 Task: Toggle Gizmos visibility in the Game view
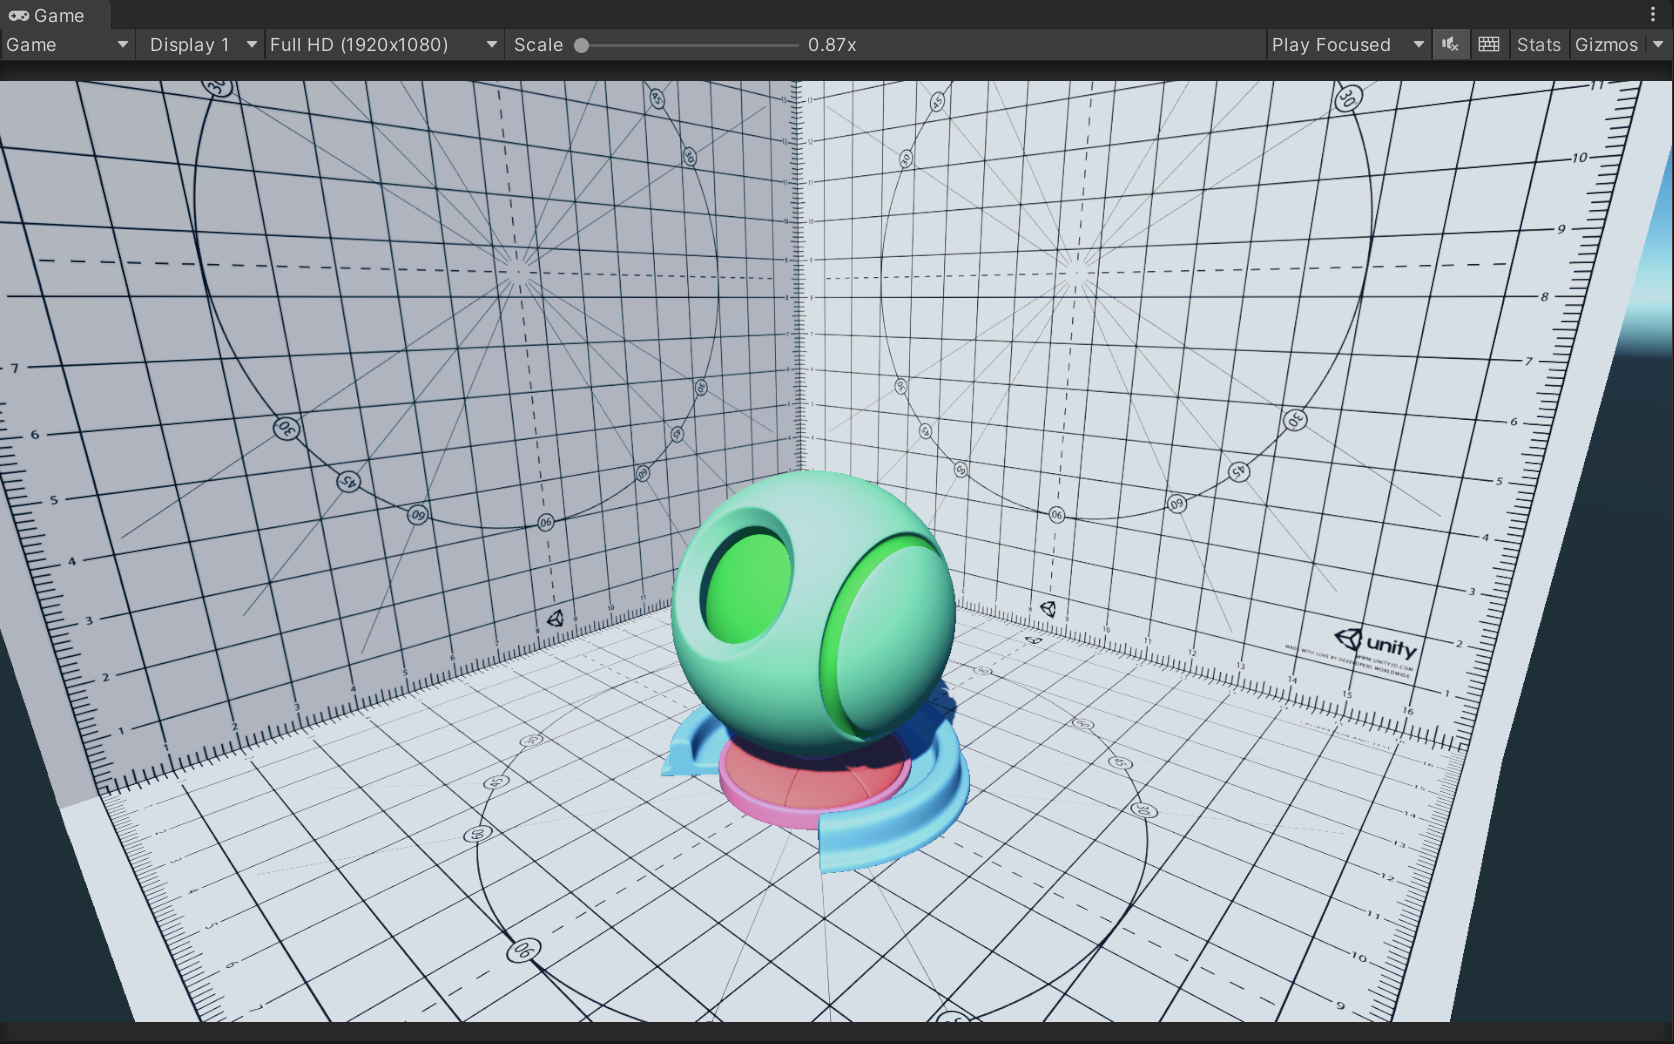pyautogui.click(x=1606, y=44)
